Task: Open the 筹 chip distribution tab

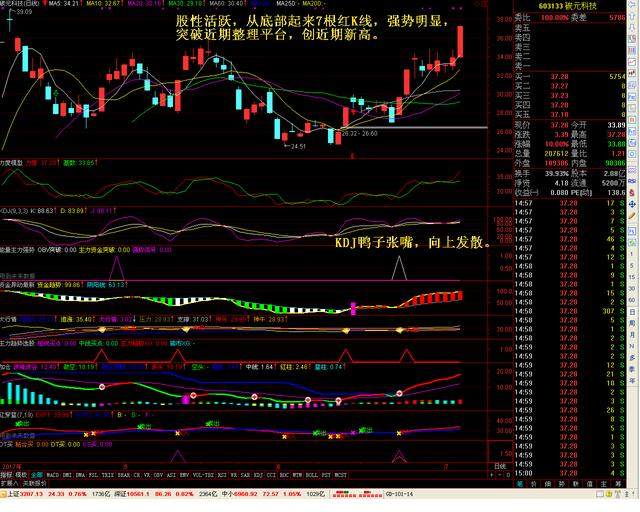Action: [x=618, y=484]
